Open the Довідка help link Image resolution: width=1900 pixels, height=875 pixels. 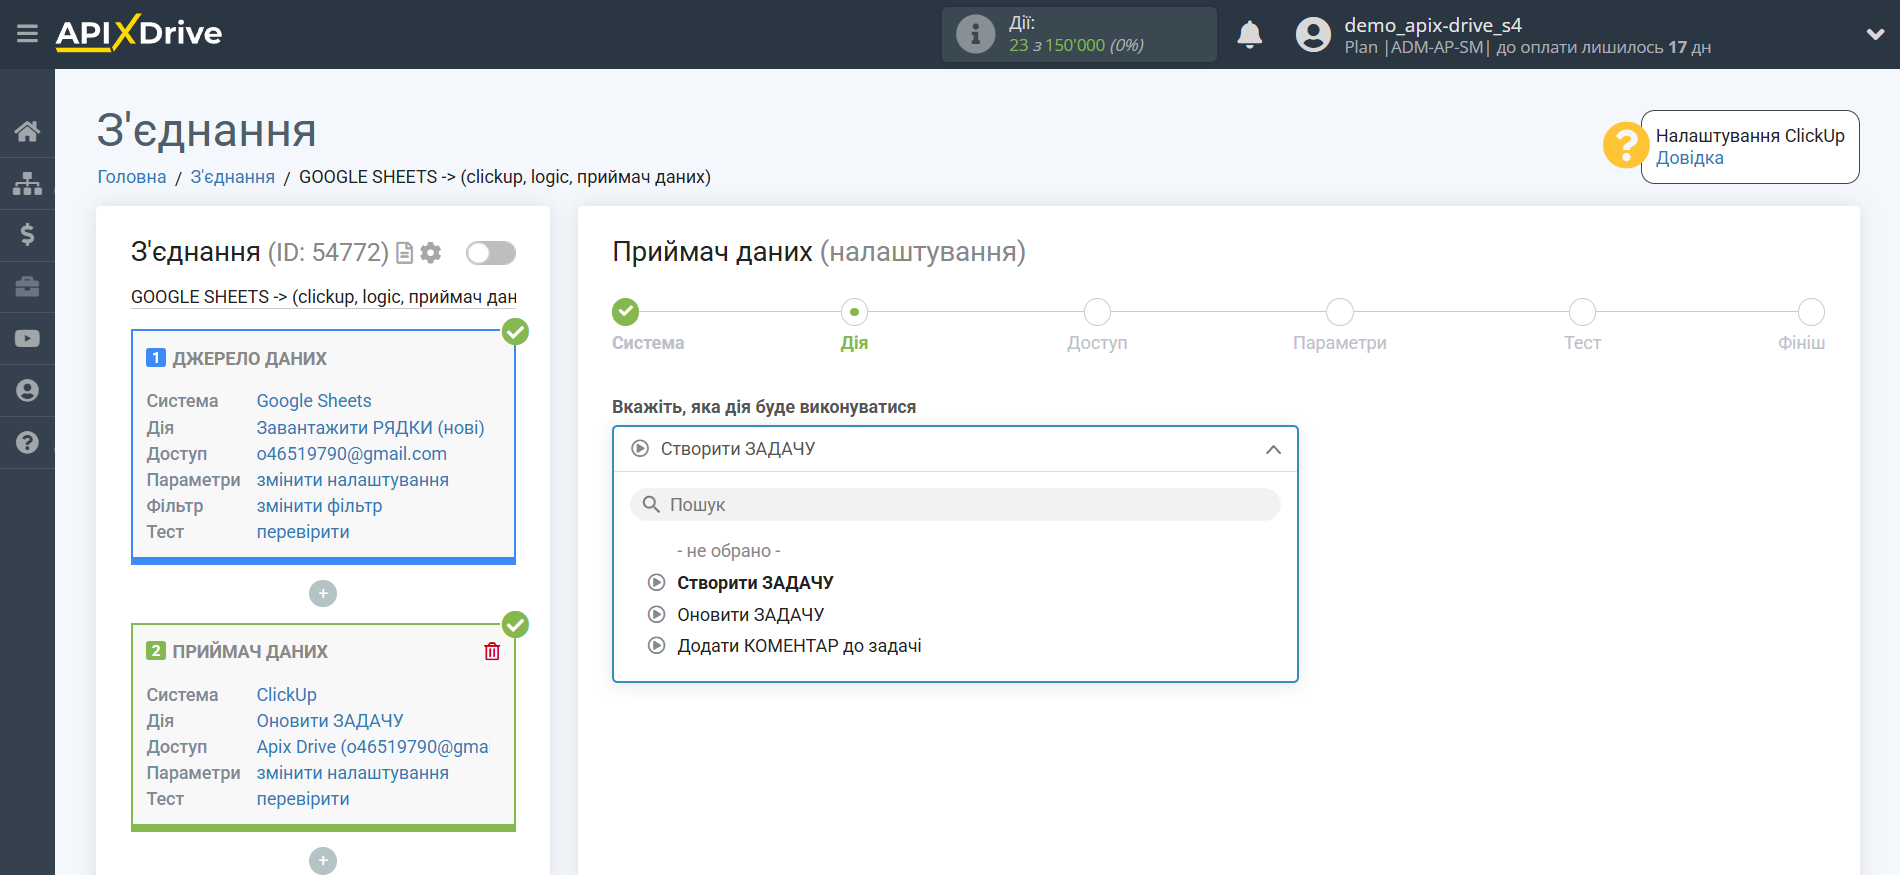[x=1689, y=158]
